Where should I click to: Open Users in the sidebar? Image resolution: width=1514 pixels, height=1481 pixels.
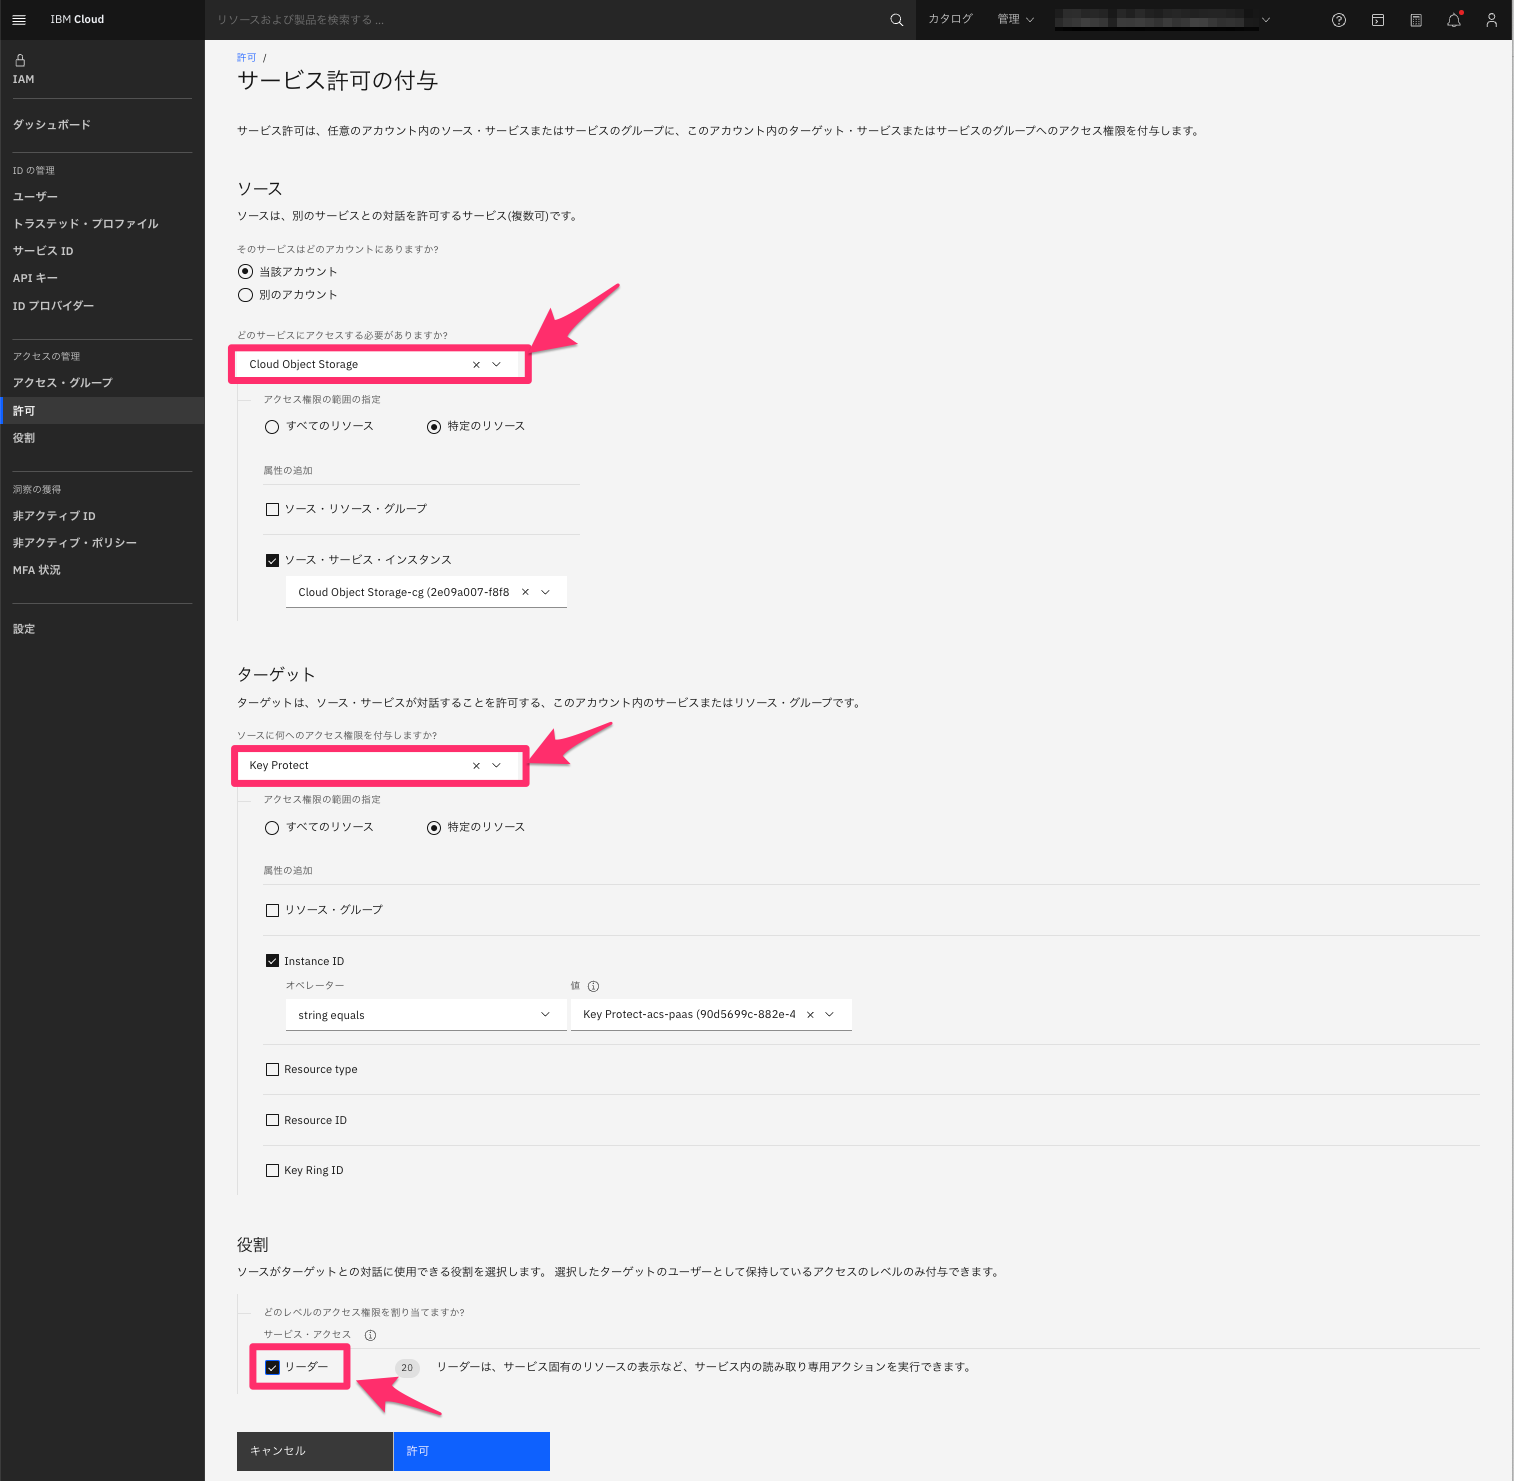point(35,197)
